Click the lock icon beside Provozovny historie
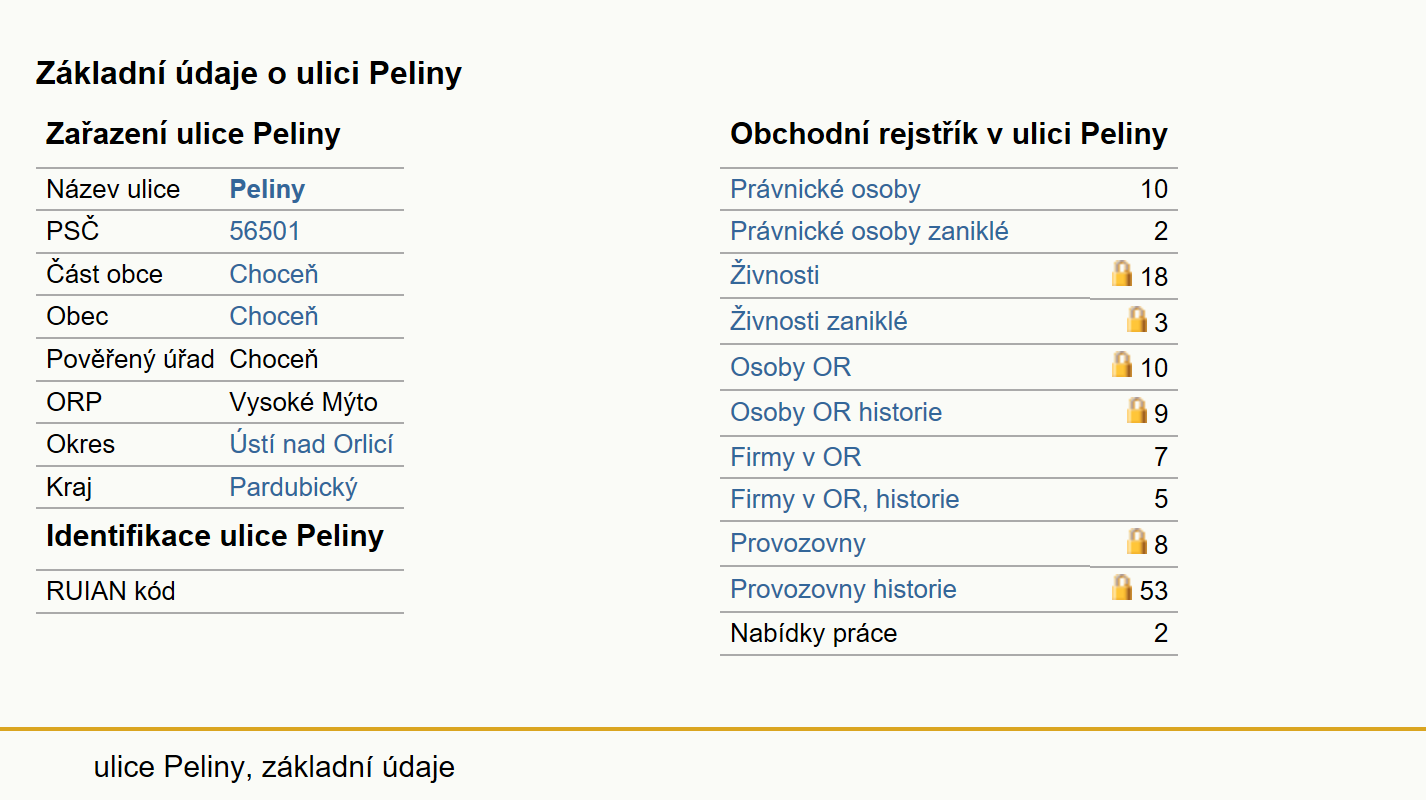 [1122, 588]
